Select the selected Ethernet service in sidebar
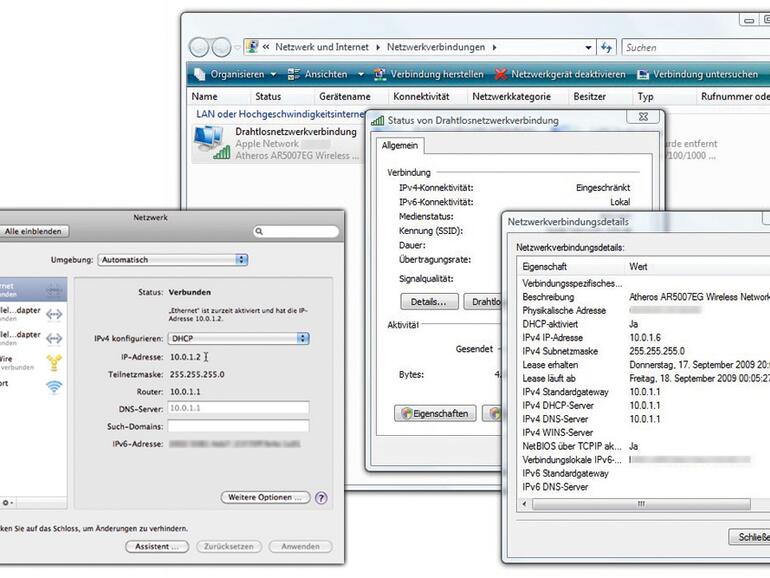This screenshot has height=578, width=770. point(33,290)
